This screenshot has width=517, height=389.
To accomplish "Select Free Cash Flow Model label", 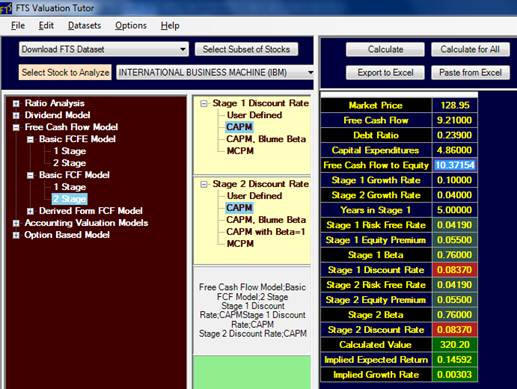I will point(71,127).
